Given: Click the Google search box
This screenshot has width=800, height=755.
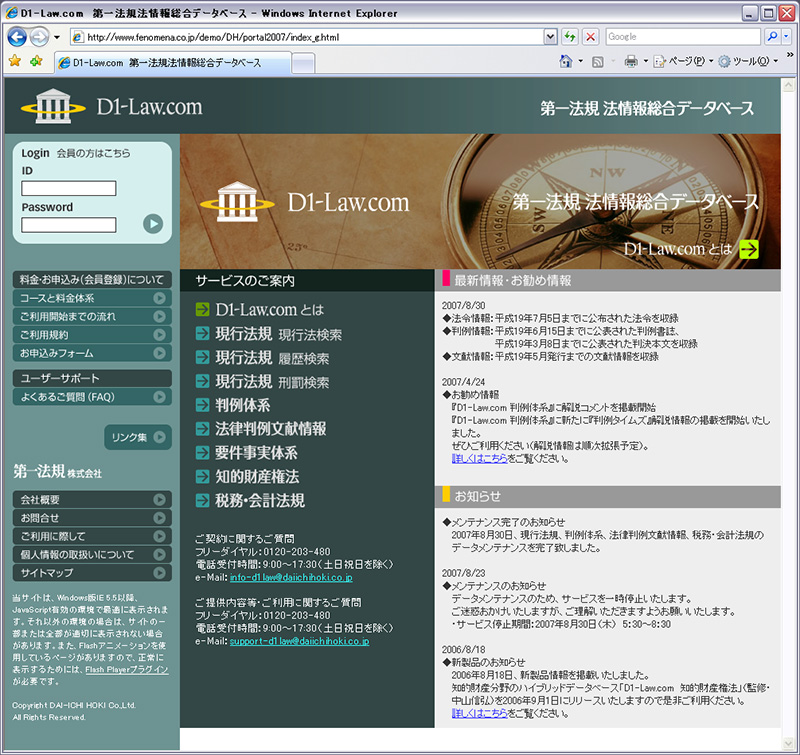Looking at the screenshot, I should click(683, 37).
